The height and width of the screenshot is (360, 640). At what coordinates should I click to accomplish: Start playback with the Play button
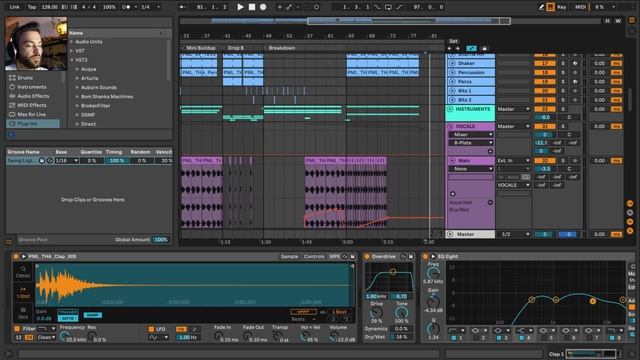click(x=240, y=7)
